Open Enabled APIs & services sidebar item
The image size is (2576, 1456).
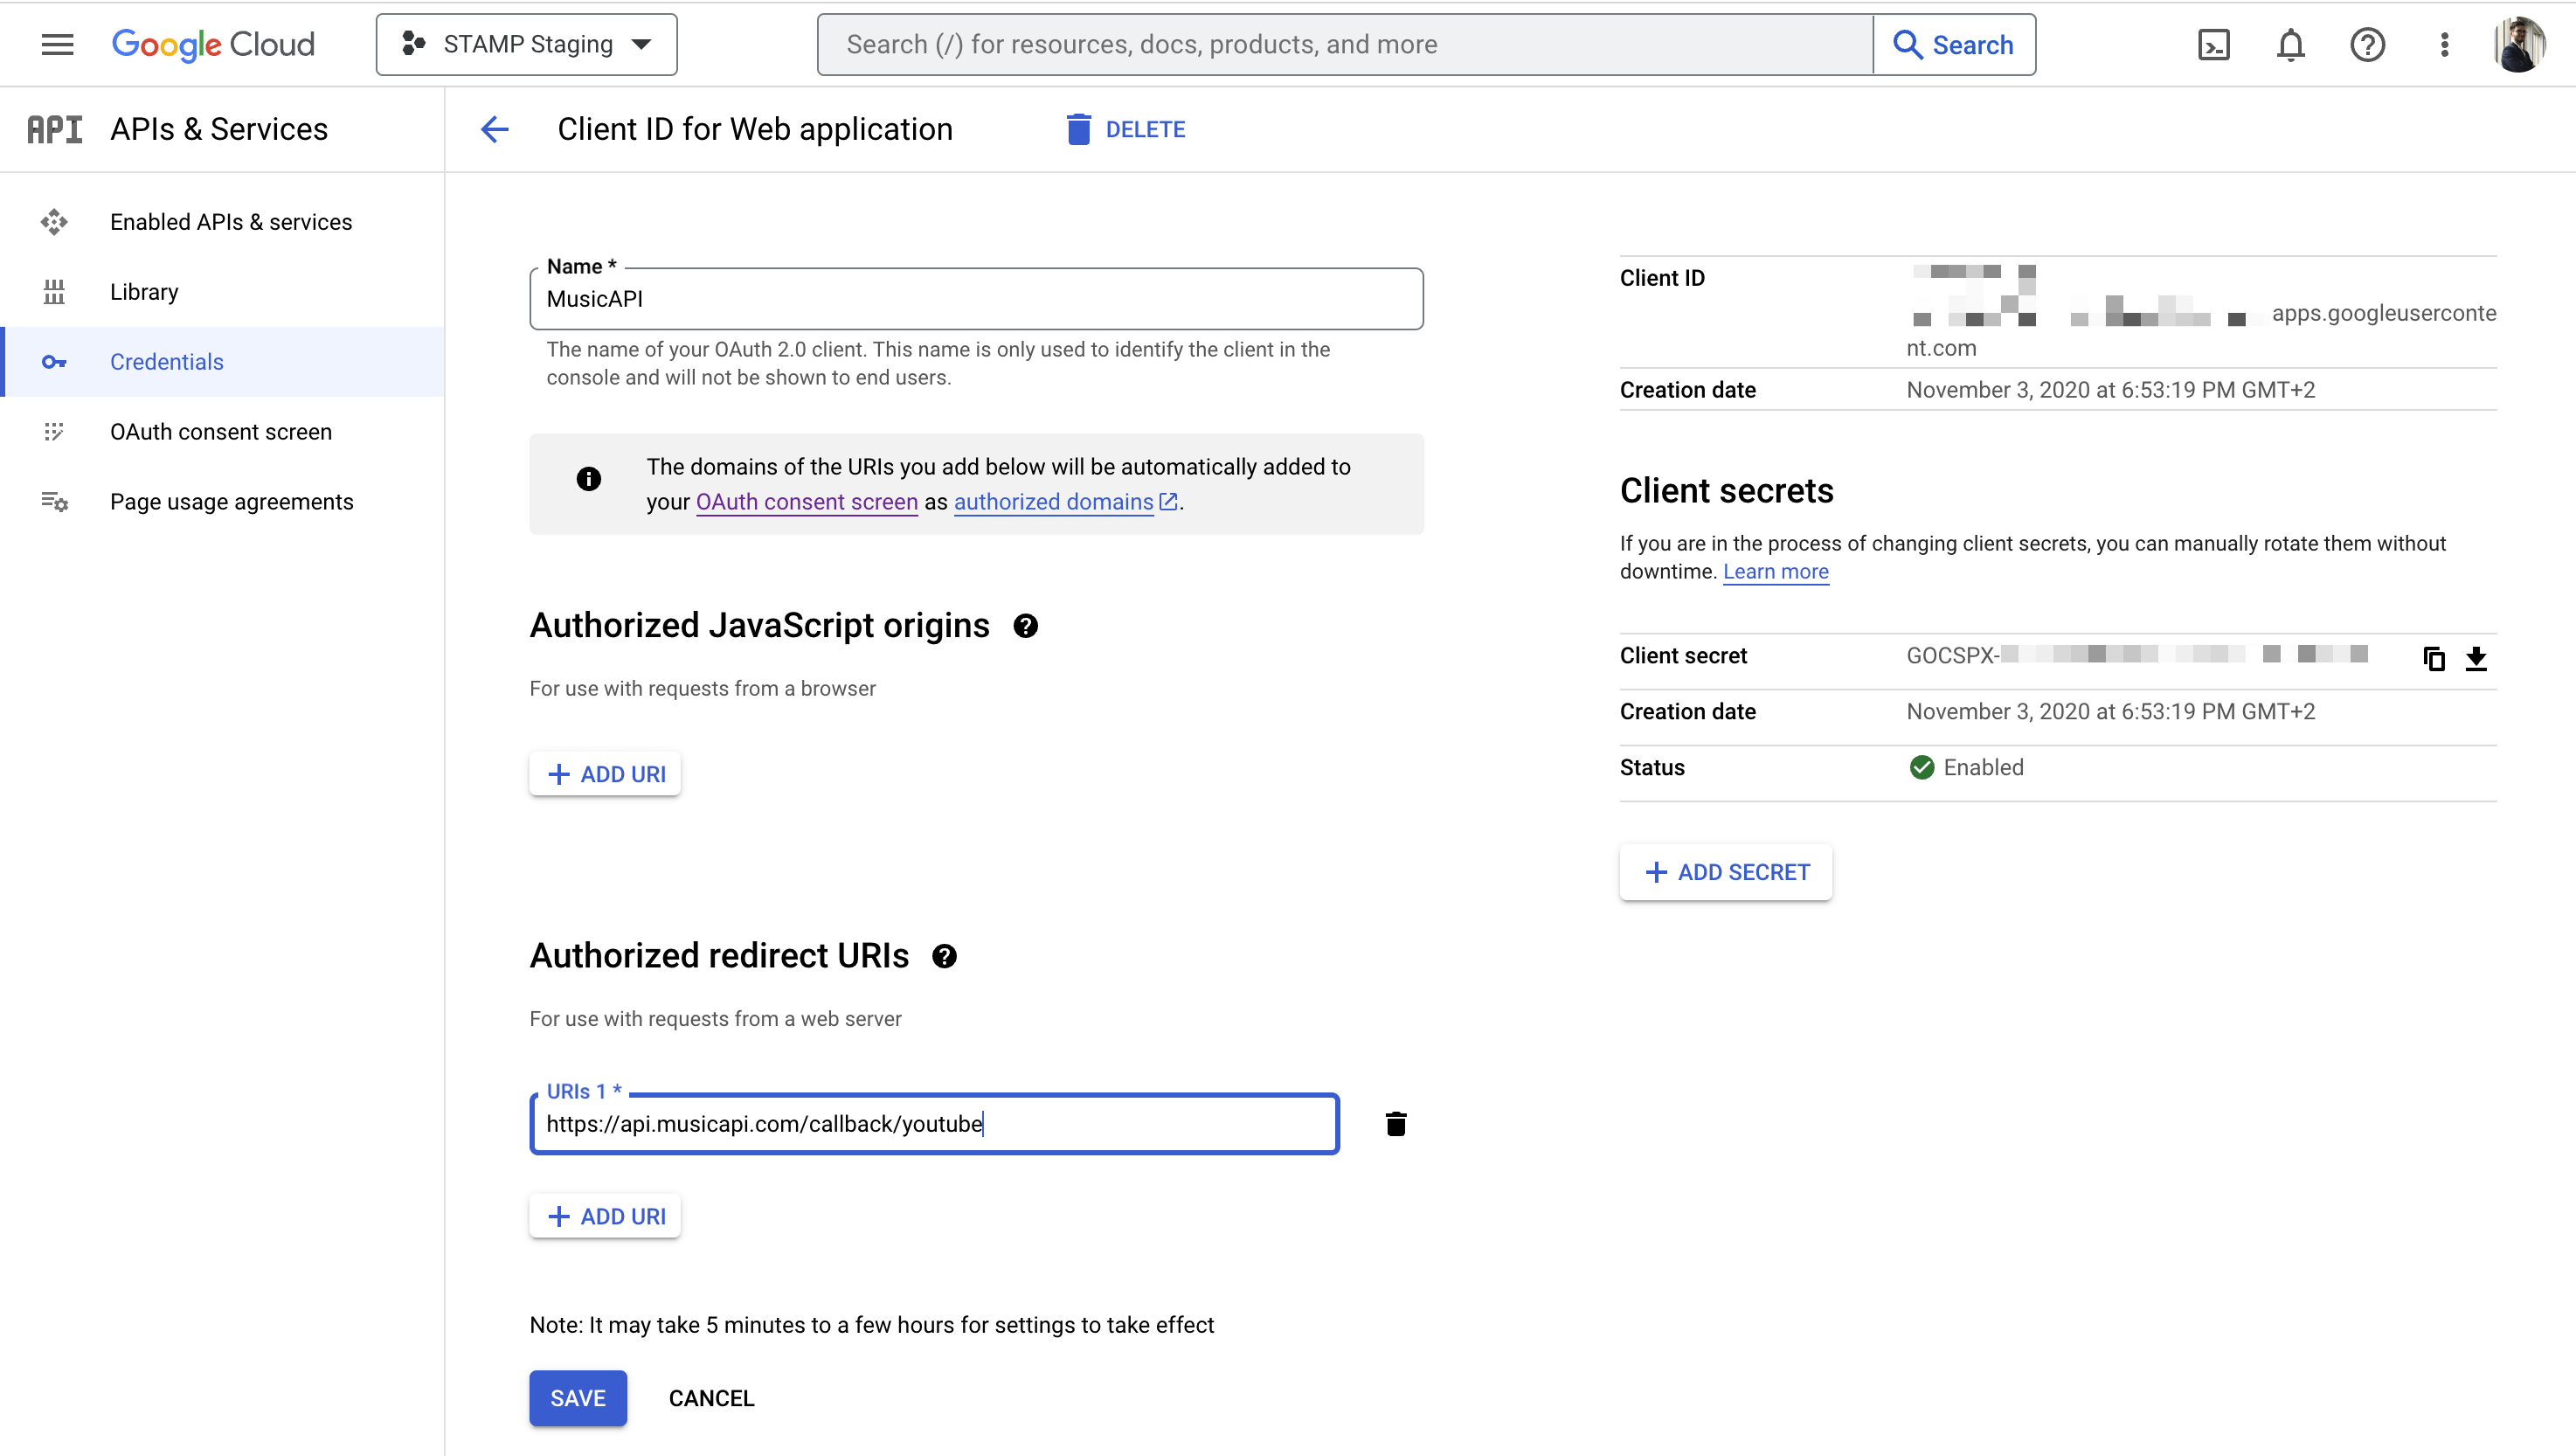(x=230, y=222)
